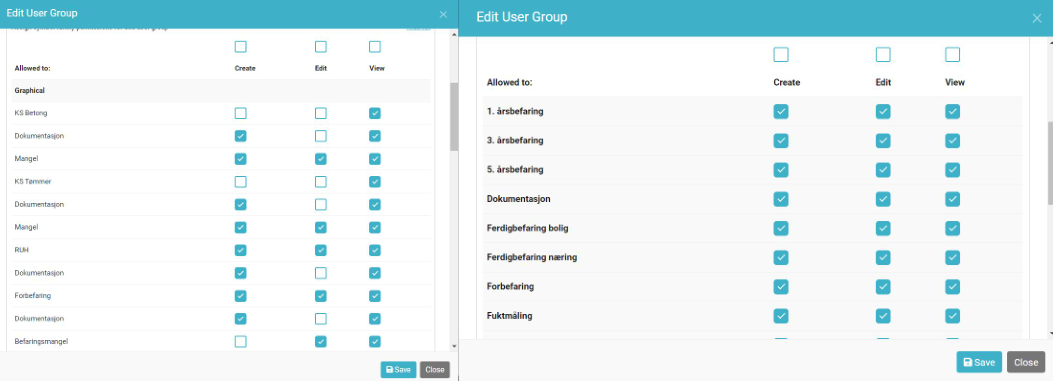
Task: Uncheck View for 5. årsbefaring
Action: (x=952, y=170)
